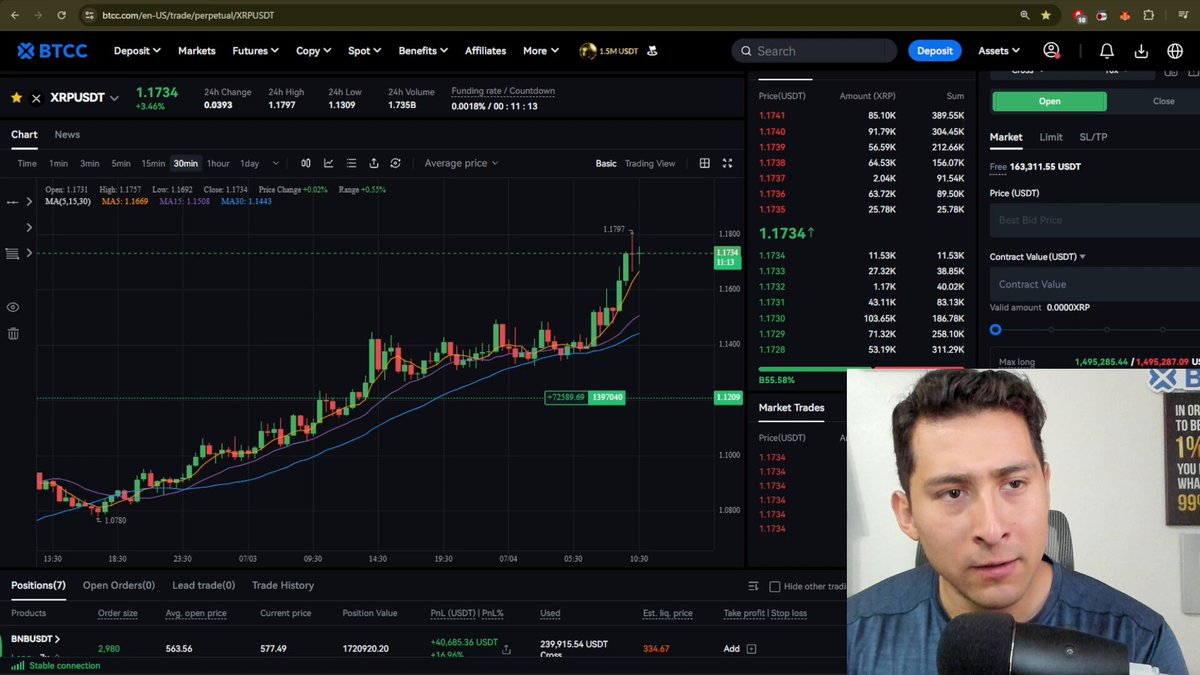Open the language globe icon
1200x675 pixels.
(x=1175, y=51)
